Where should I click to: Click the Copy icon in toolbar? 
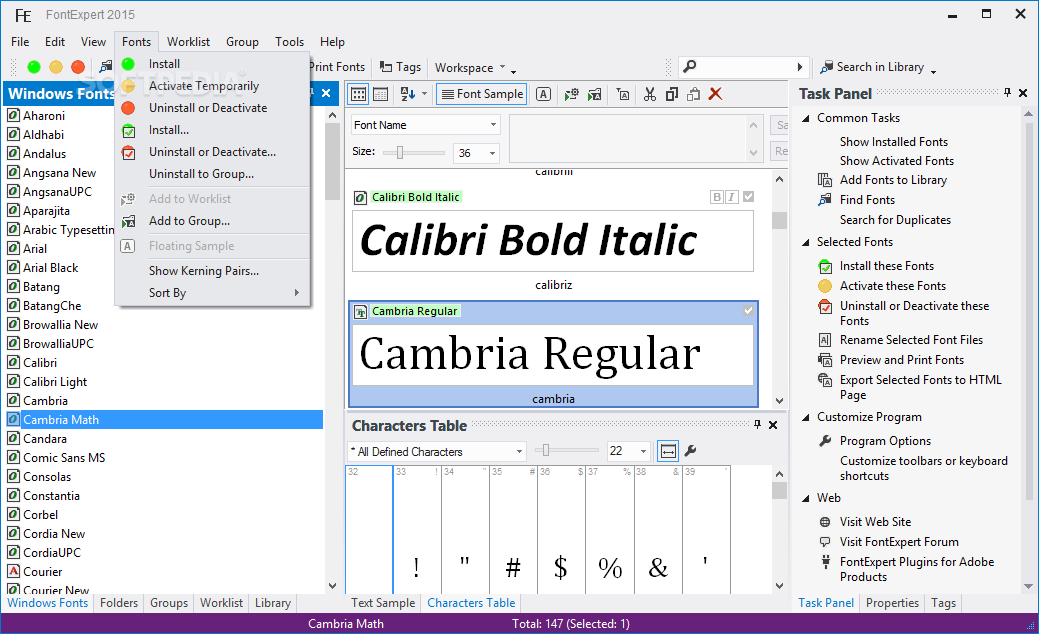[672, 94]
